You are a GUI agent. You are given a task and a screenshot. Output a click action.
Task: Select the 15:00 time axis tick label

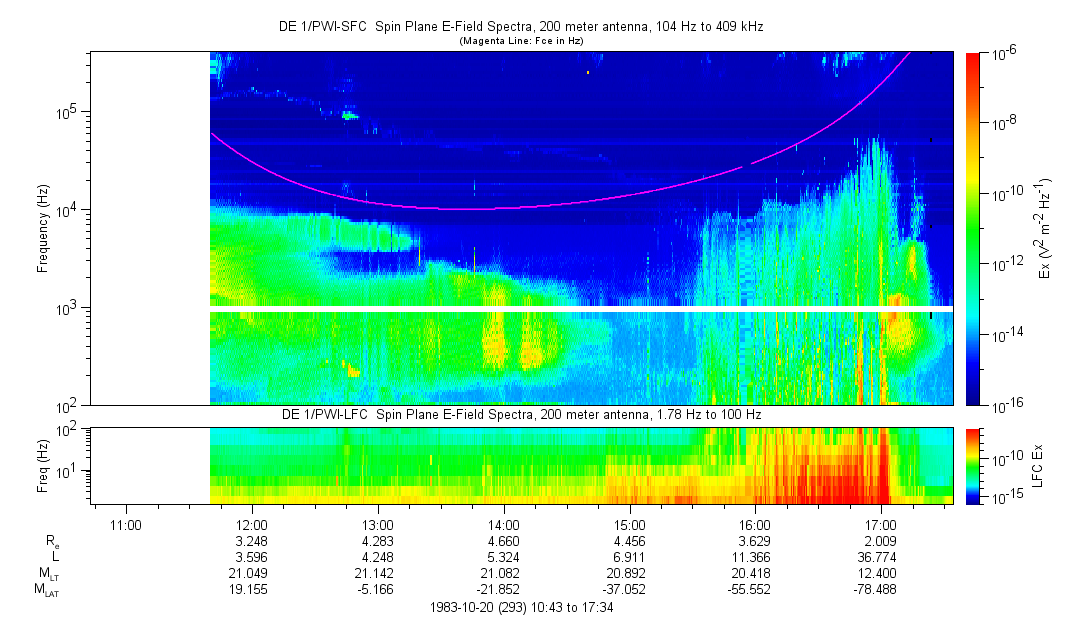(629, 525)
